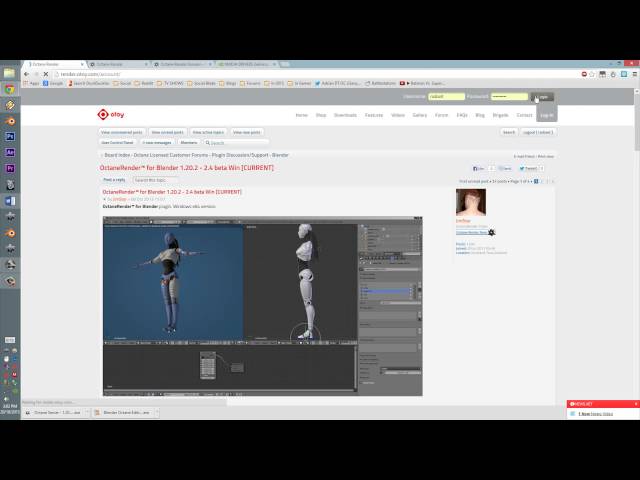Open the Home menu item

(301, 115)
